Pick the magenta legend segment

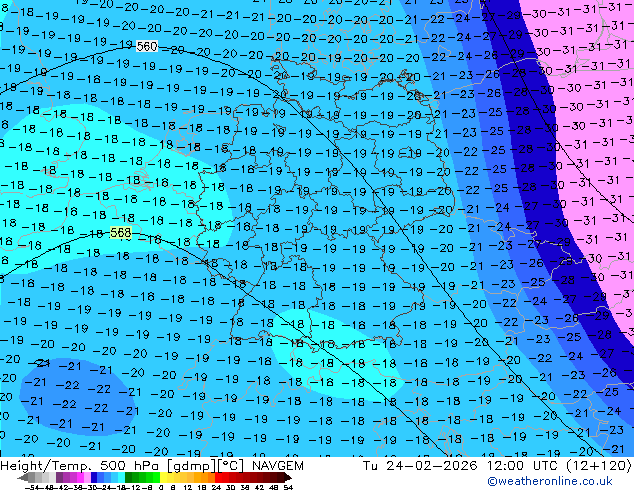tap(80, 478)
